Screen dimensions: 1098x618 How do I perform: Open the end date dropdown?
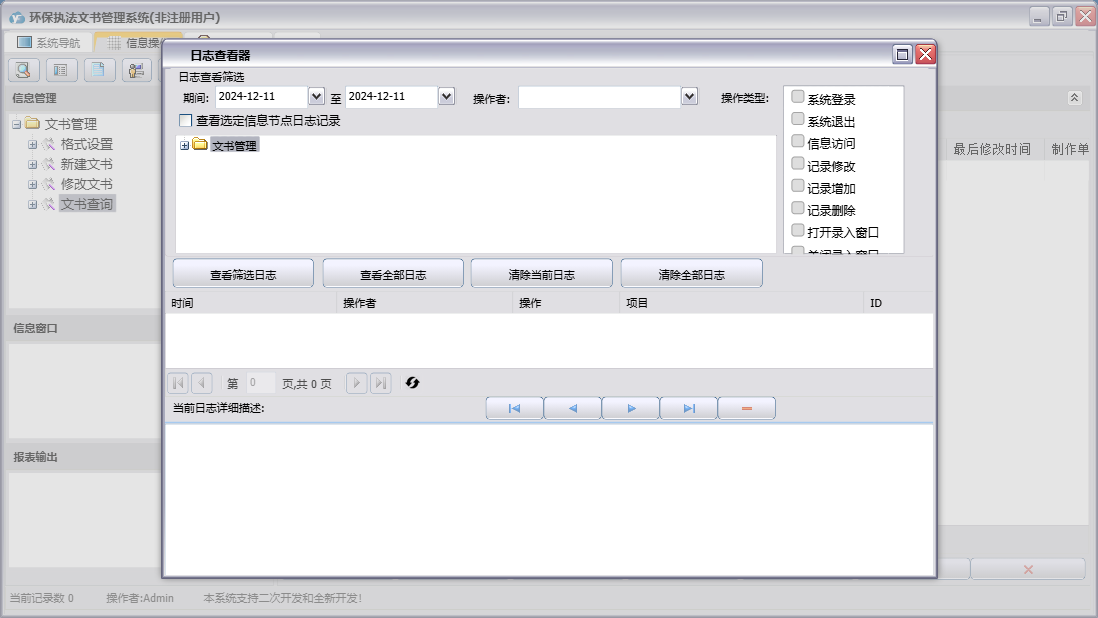(x=447, y=97)
